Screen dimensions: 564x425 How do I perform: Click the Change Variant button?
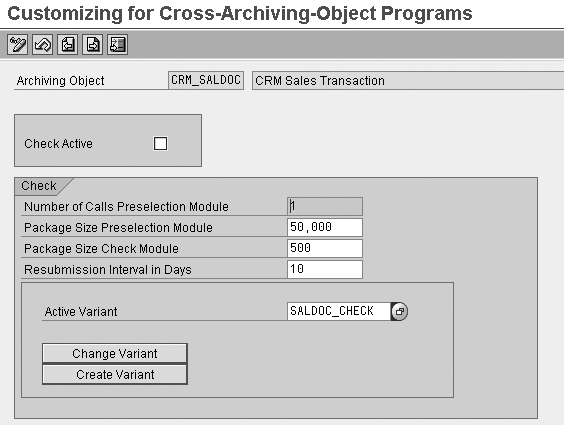(115, 353)
